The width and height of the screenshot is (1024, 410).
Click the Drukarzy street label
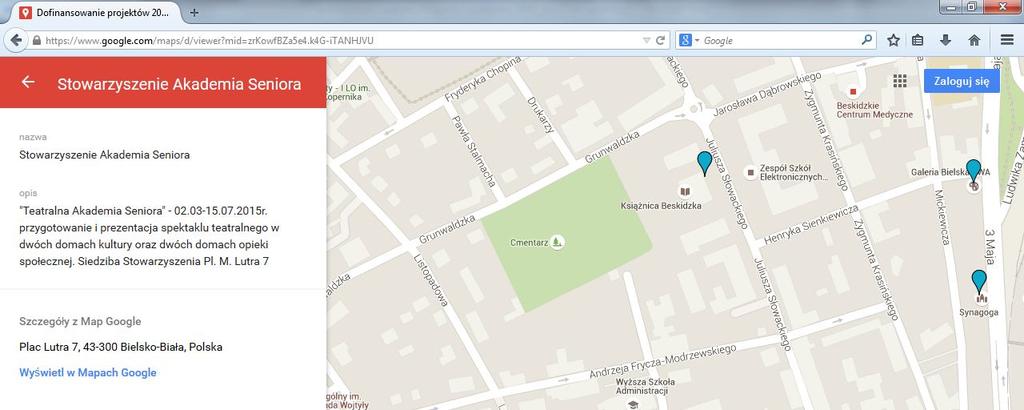541,114
